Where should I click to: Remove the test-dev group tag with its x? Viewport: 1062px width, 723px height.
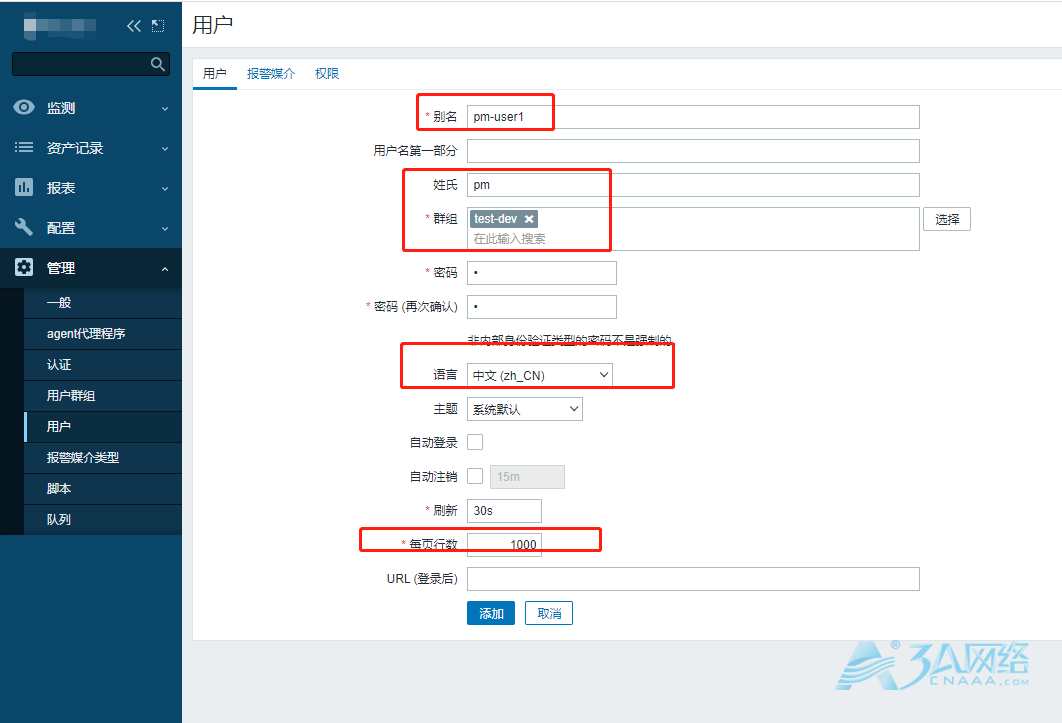coord(529,219)
